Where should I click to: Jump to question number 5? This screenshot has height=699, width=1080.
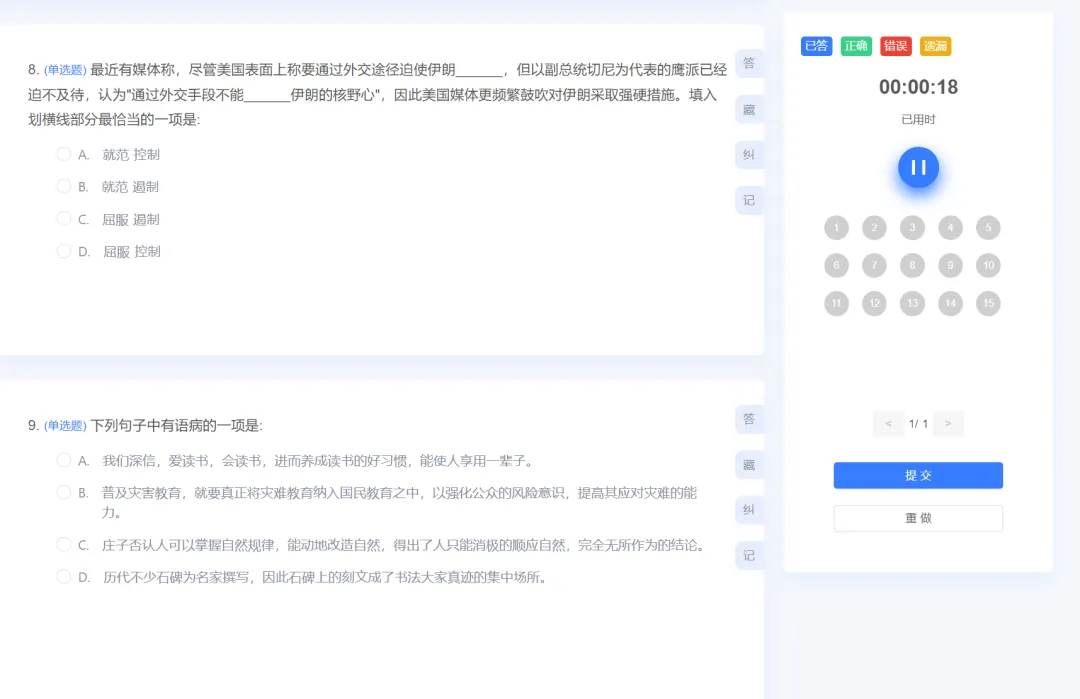coord(988,227)
